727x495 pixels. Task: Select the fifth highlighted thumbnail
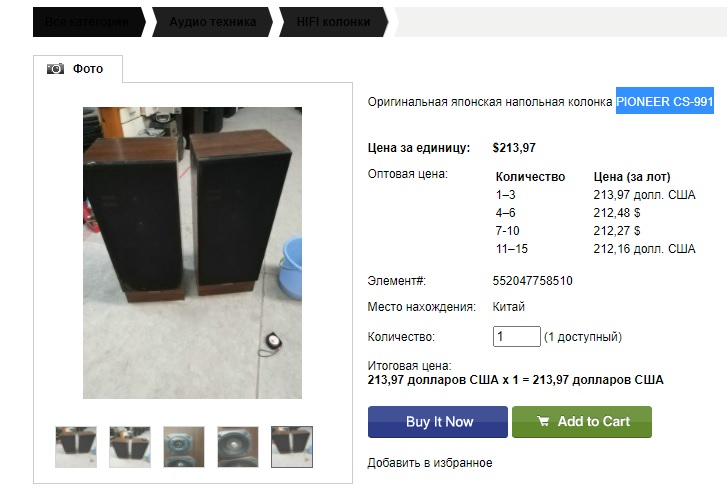(x=292, y=447)
